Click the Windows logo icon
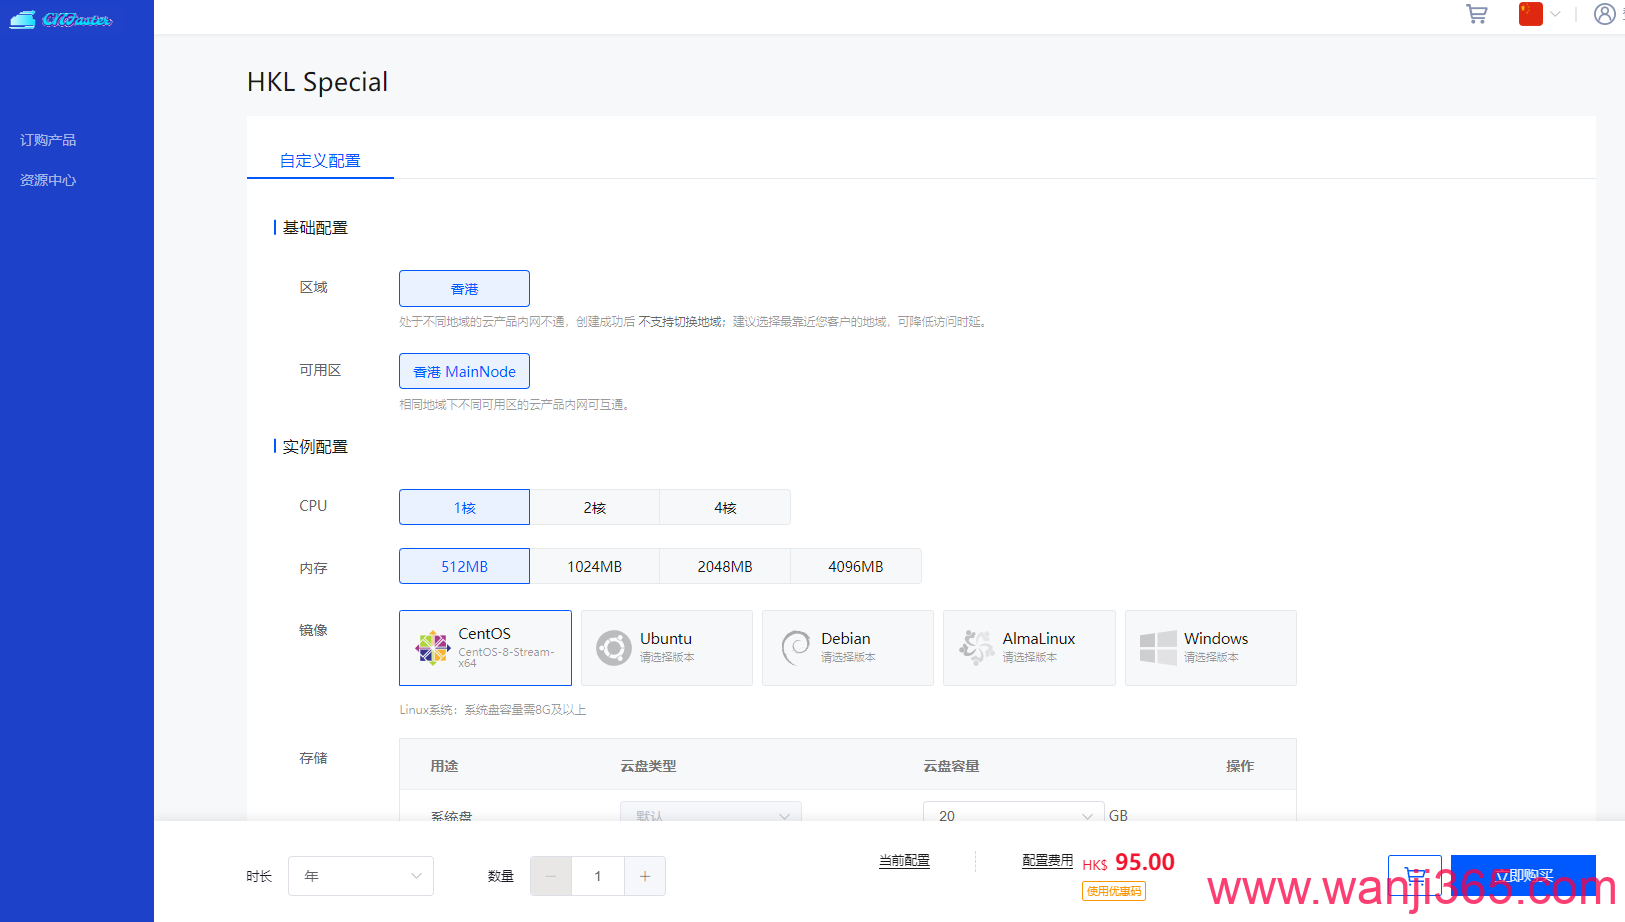This screenshot has height=922, width=1625. tap(1158, 648)
